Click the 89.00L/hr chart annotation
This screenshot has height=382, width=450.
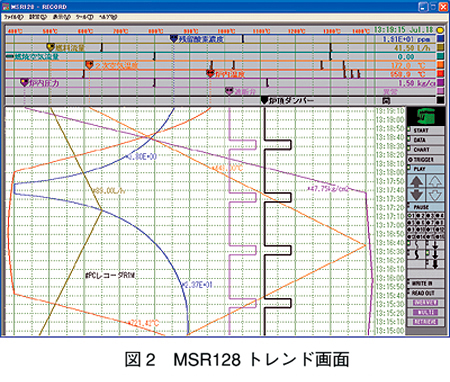(109, 191)
